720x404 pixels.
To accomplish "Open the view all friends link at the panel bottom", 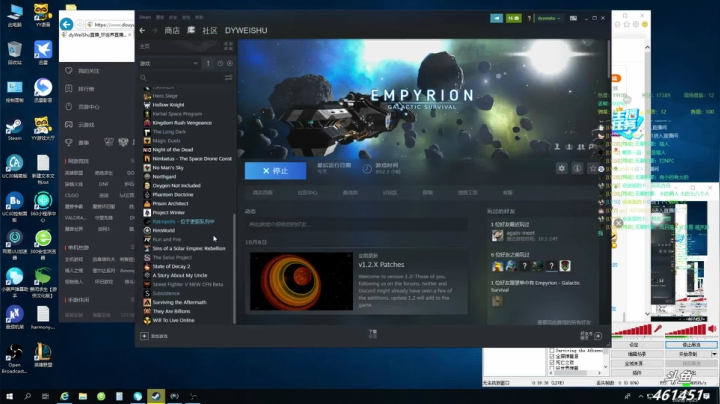I will pos(564,322).
